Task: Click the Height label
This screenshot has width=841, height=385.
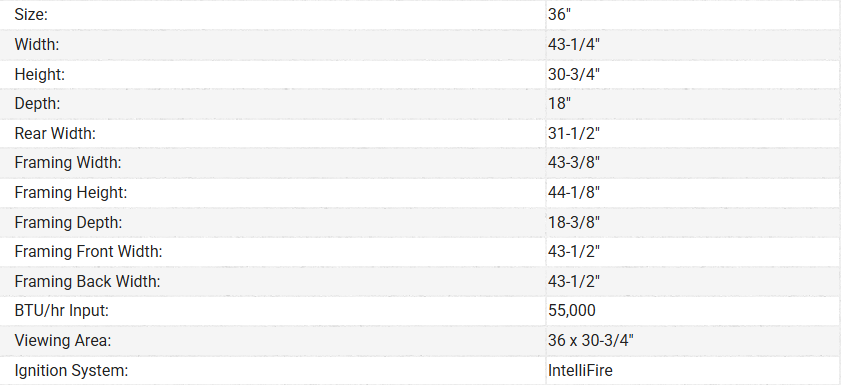Action: coord(39,74)
